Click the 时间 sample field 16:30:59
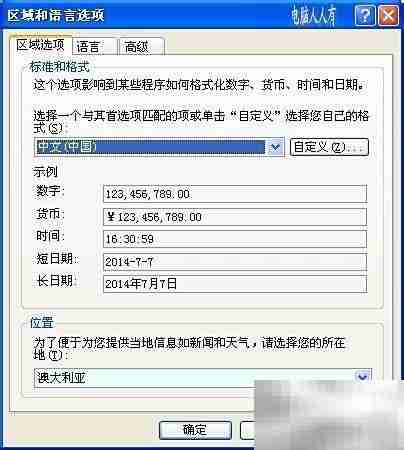Image resolution: width=404 pixels, height=450 pixels. point(235,239)
